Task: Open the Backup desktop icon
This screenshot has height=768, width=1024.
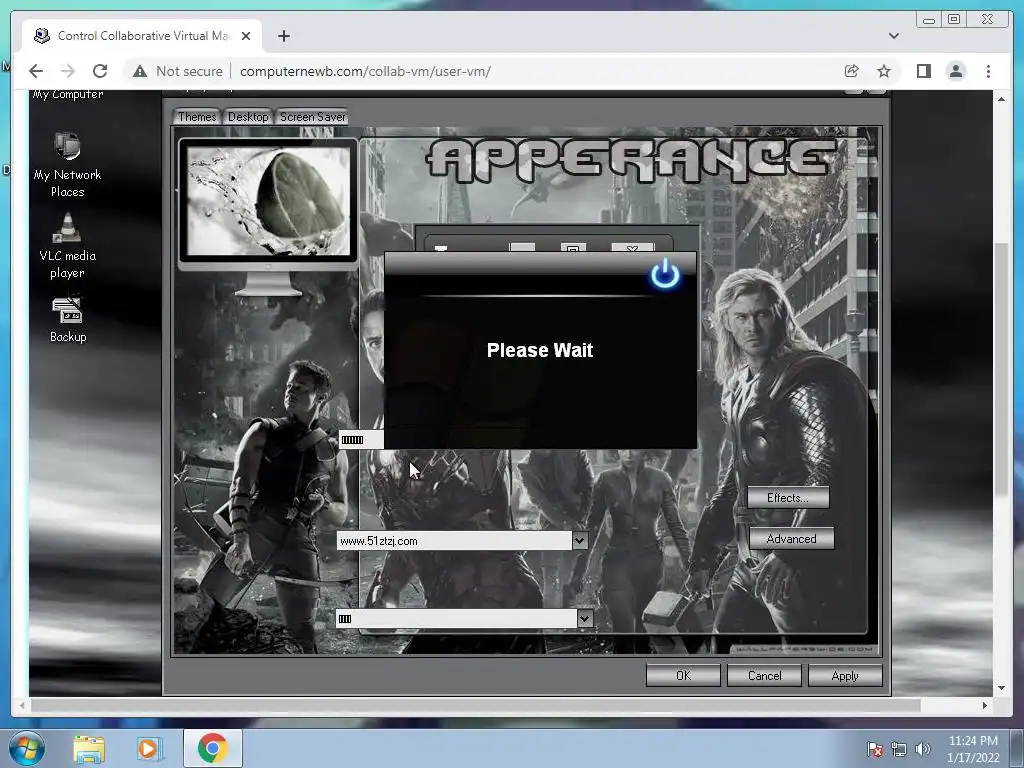Action: (68, 319)
